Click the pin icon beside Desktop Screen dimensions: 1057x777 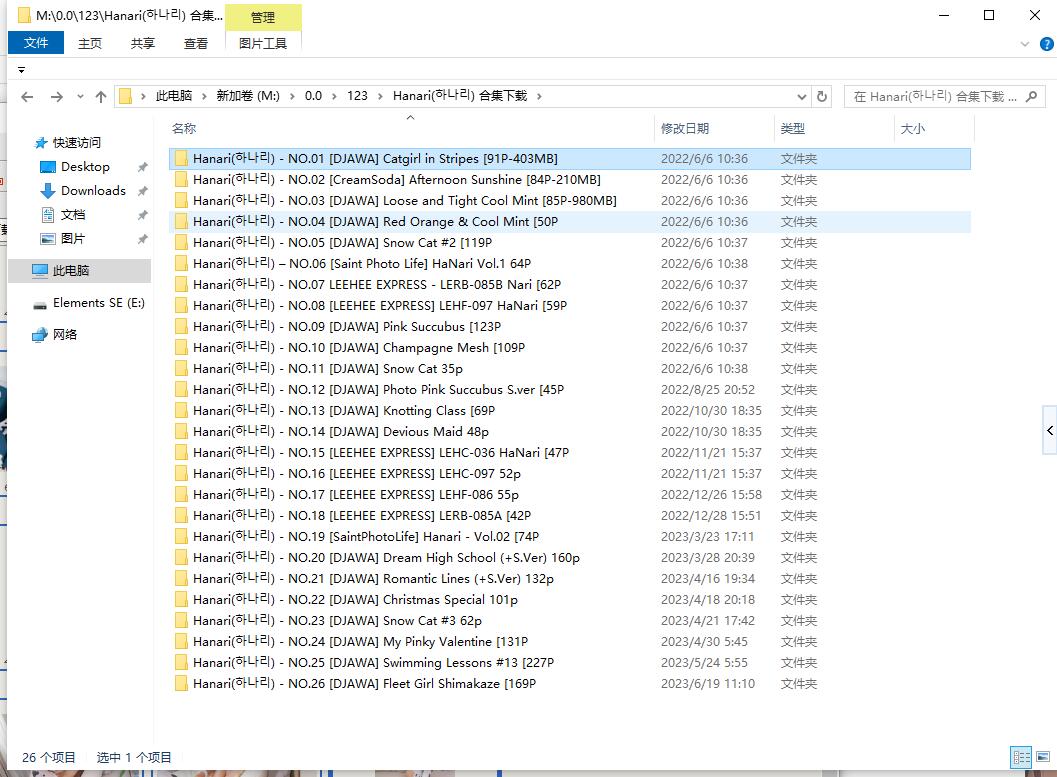(142, 167)
